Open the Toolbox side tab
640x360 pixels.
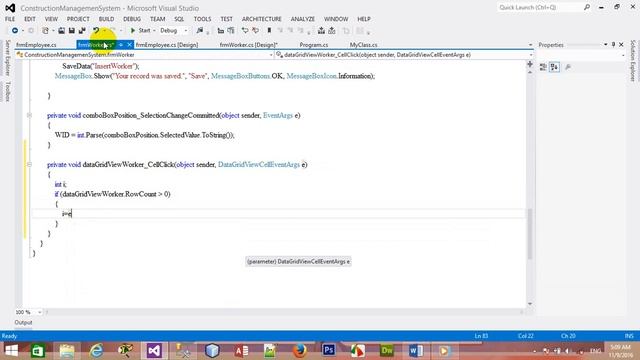pos(7,91)
